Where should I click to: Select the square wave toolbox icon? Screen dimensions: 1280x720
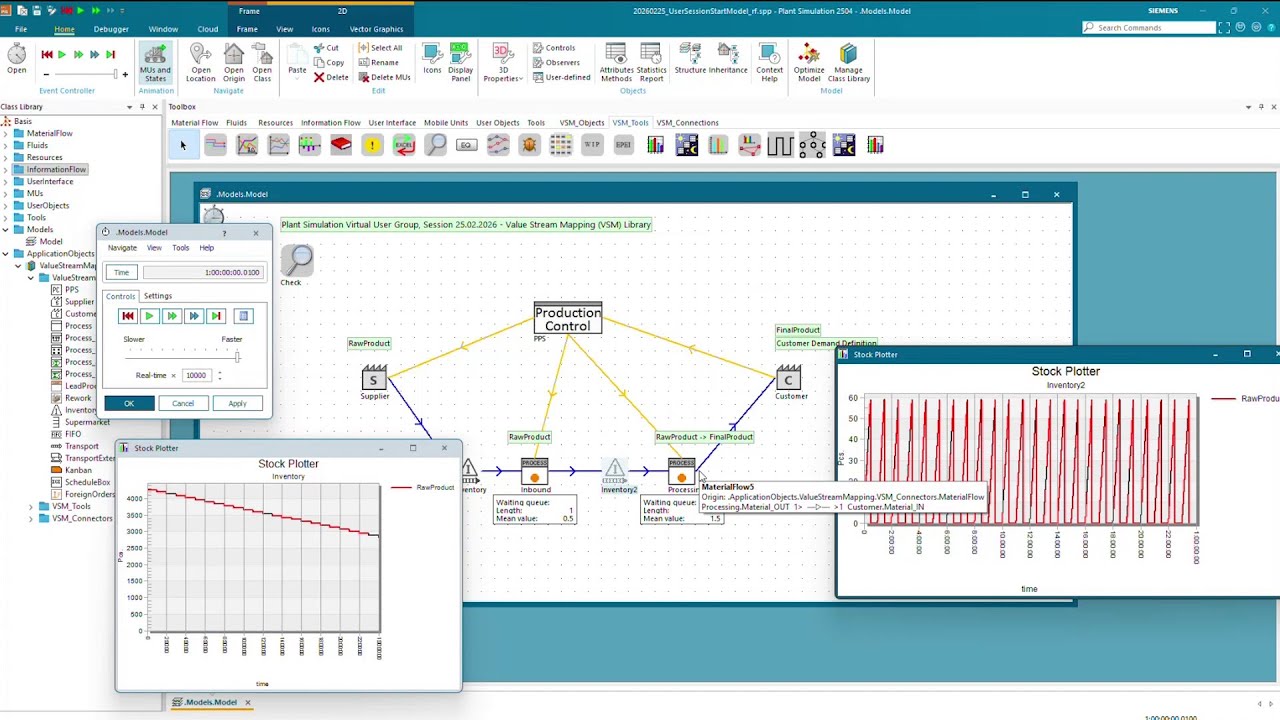780,146
